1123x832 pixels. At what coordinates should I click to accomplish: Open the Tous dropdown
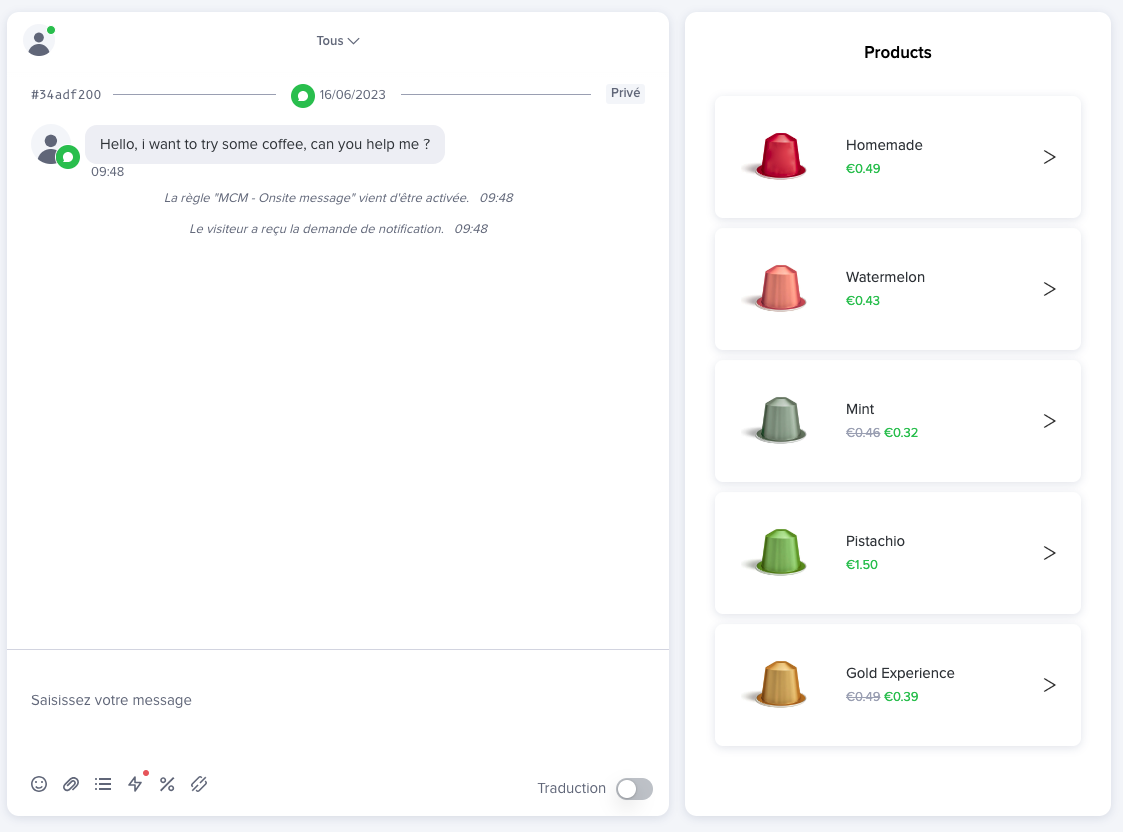337,41
